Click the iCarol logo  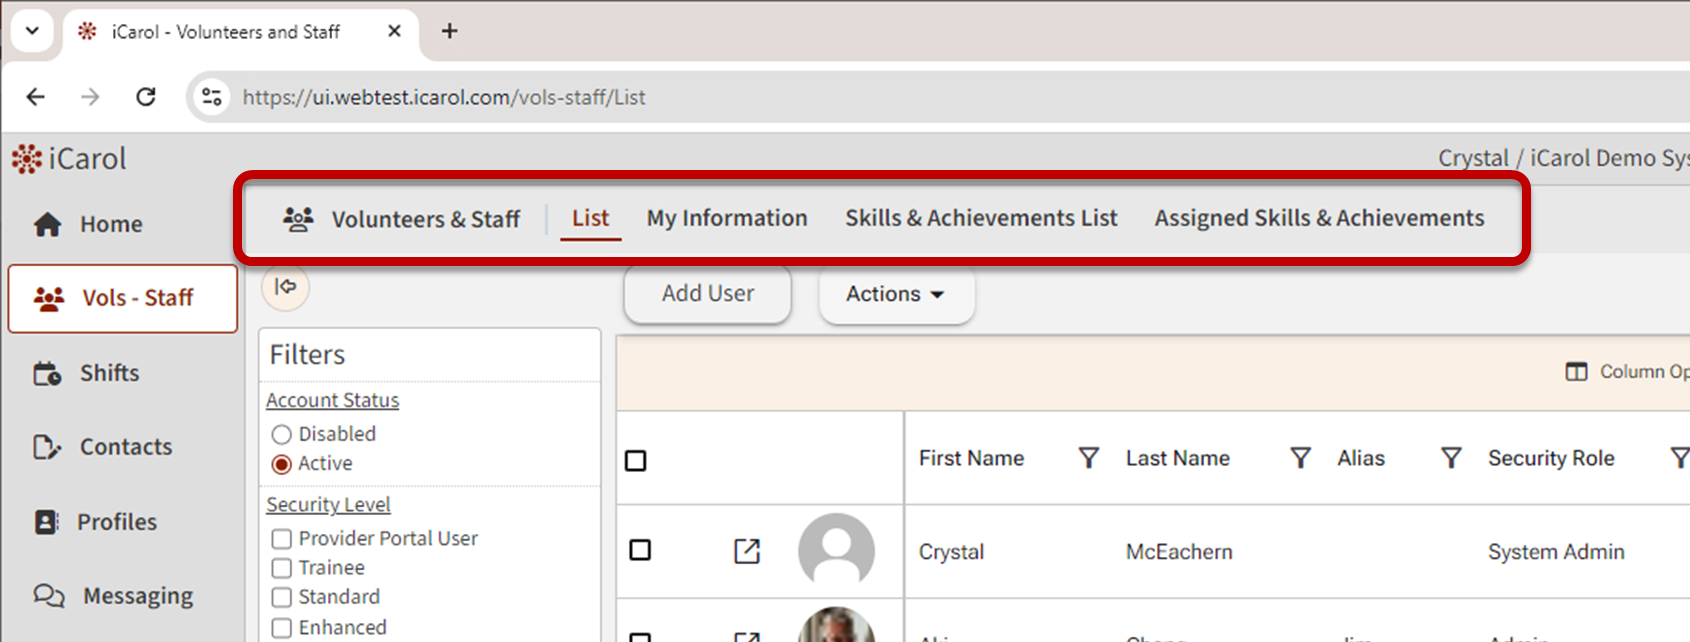click(x=69, y=159)
